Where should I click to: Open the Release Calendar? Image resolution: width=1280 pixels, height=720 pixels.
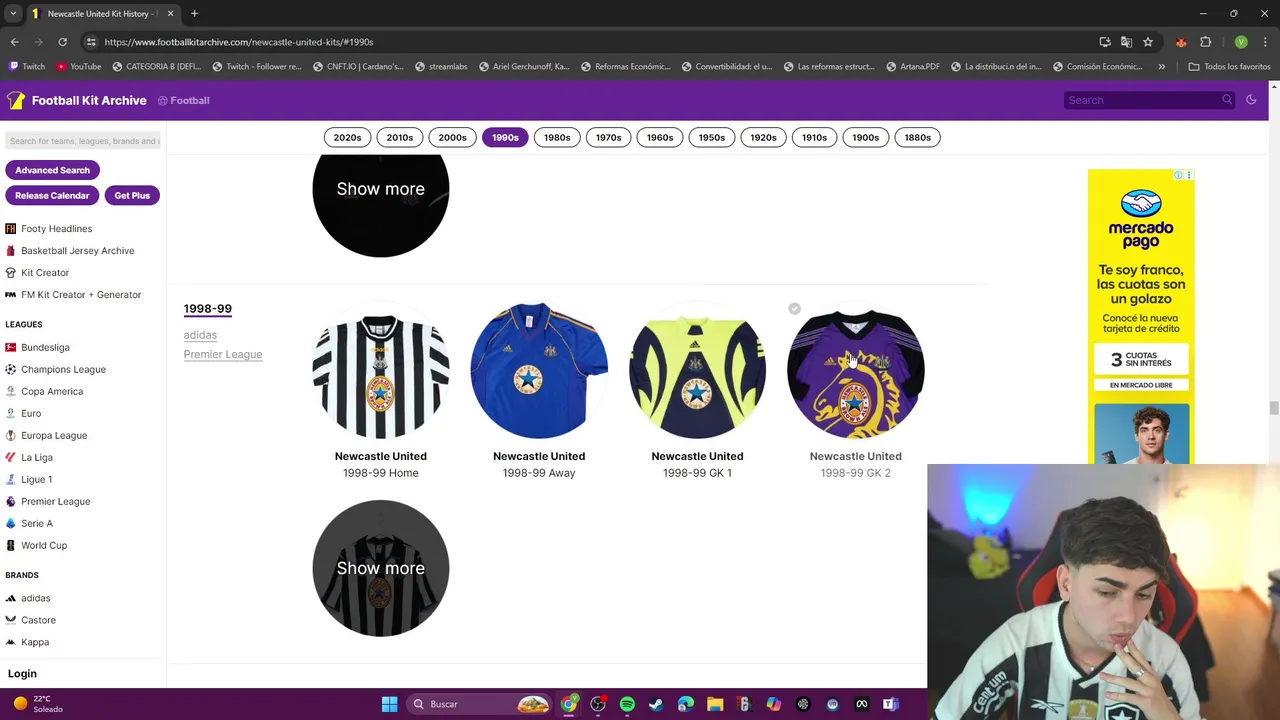tap(52, 196)
